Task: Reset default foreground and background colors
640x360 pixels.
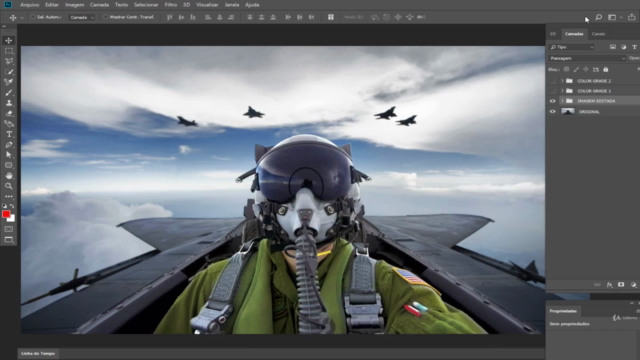Action: point(4,206)
